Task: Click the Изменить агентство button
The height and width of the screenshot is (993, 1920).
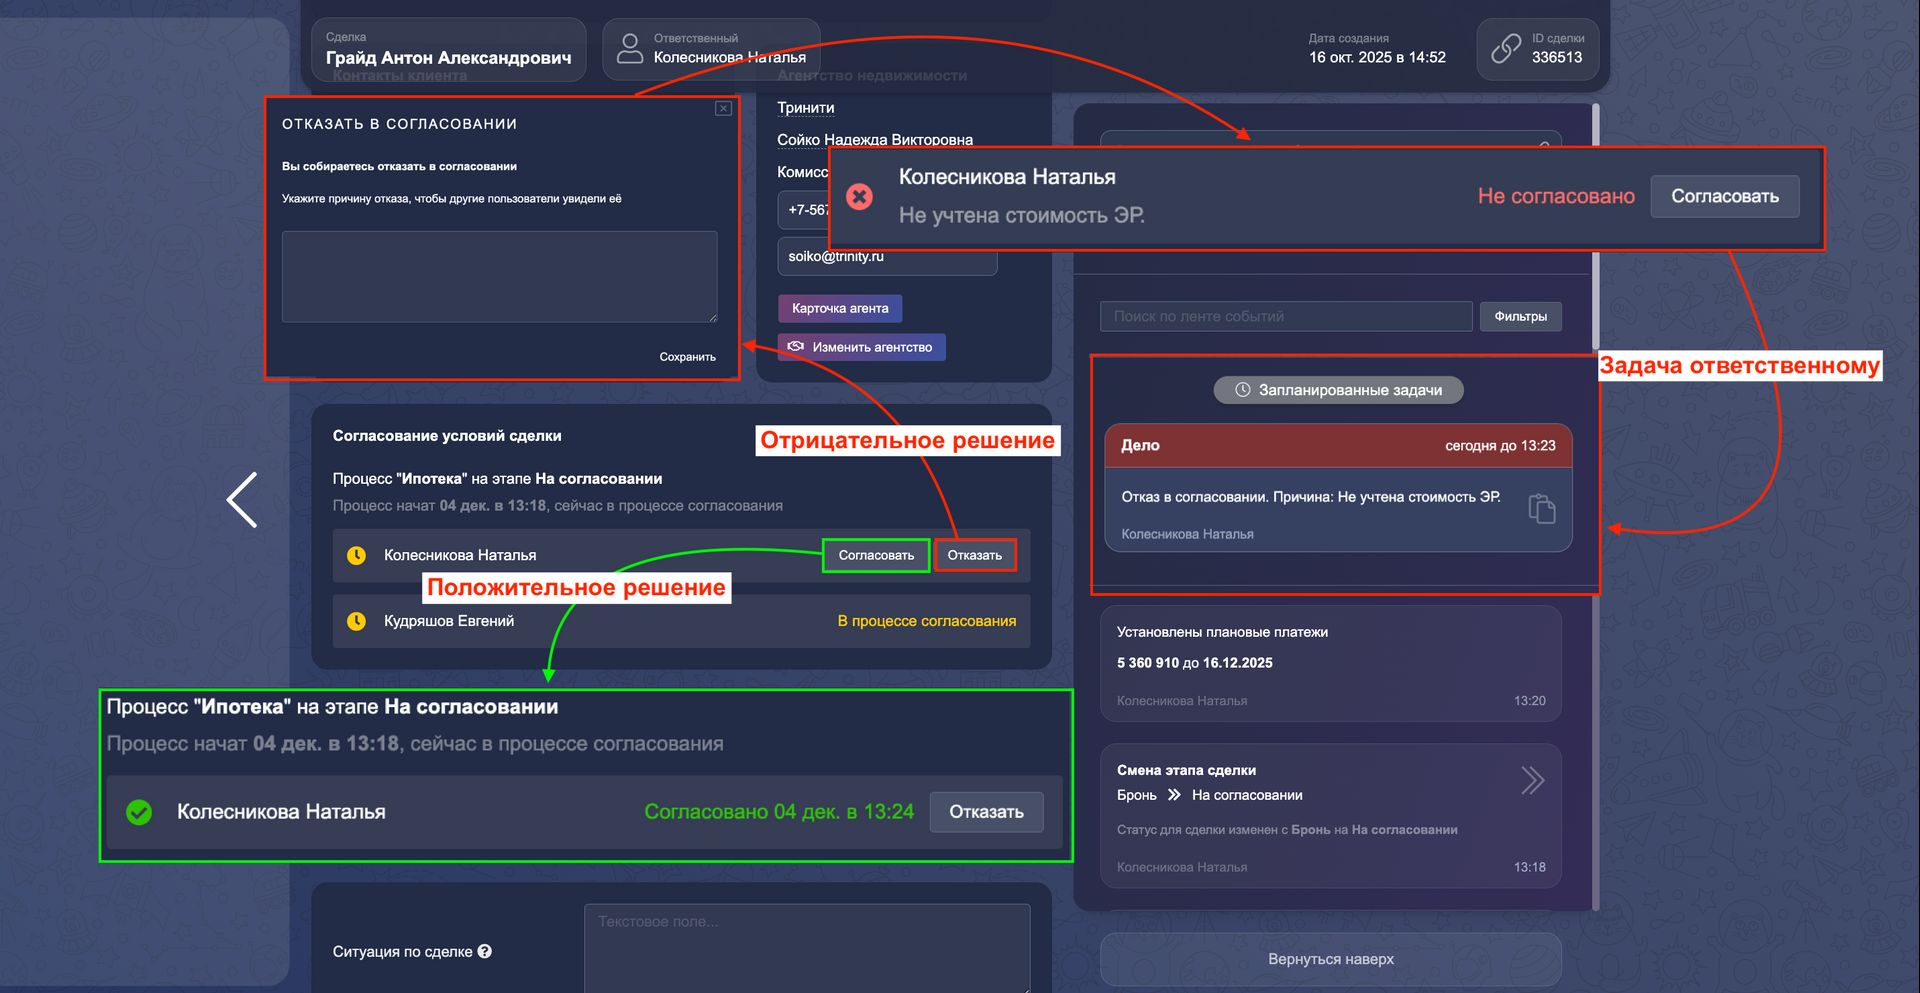Action: click(x=862, y=347)
